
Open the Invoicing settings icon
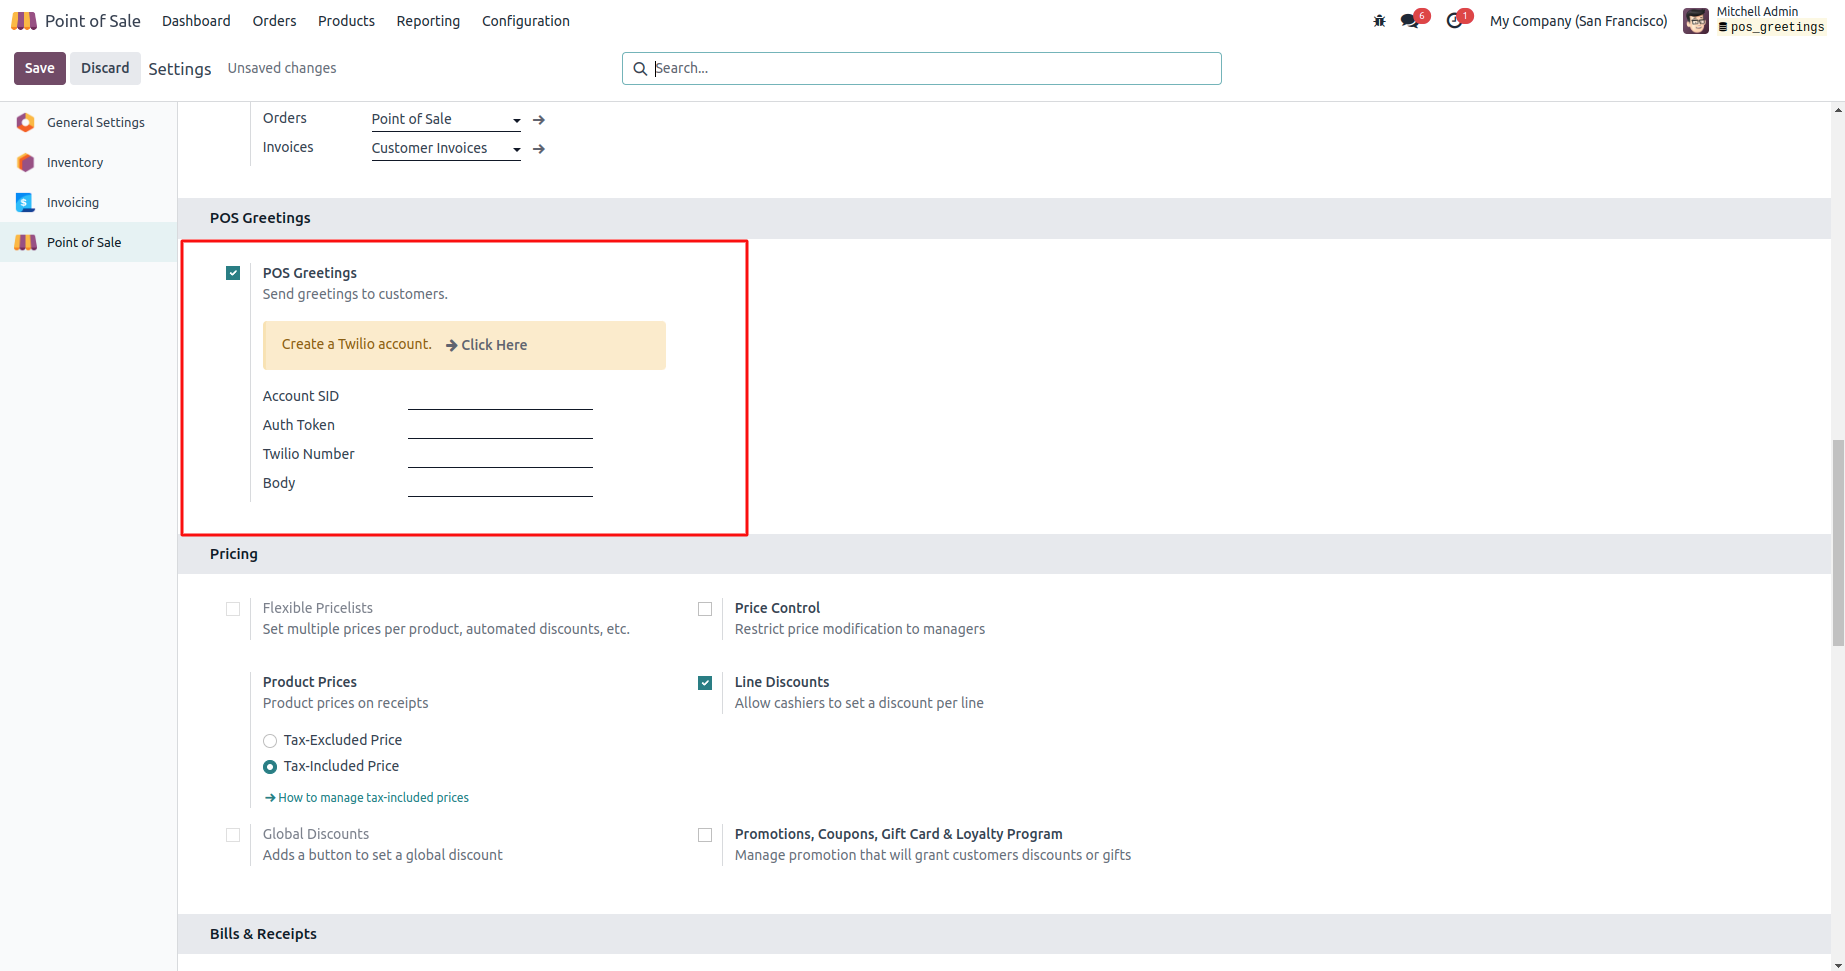point(26,202)
